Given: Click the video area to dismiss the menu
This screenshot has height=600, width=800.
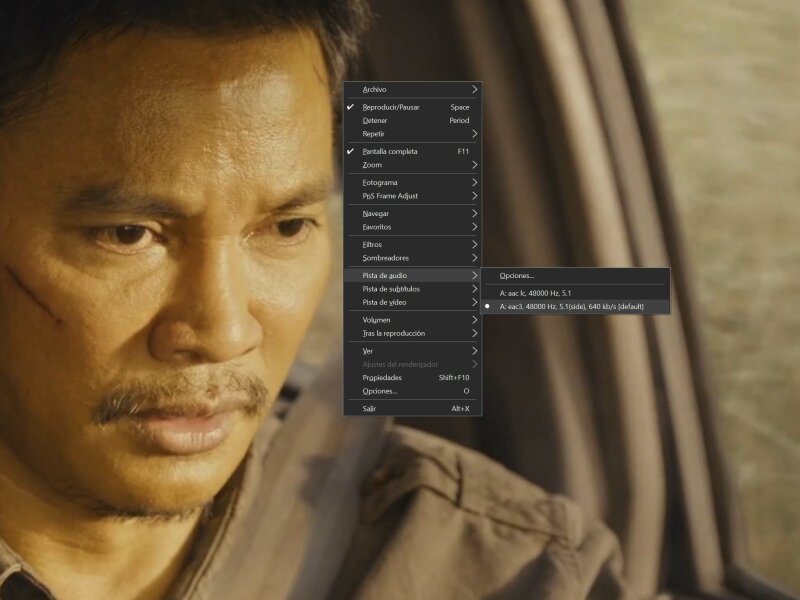Looking at the screenshot, I should pyautogui.click(x=650, y=480).
